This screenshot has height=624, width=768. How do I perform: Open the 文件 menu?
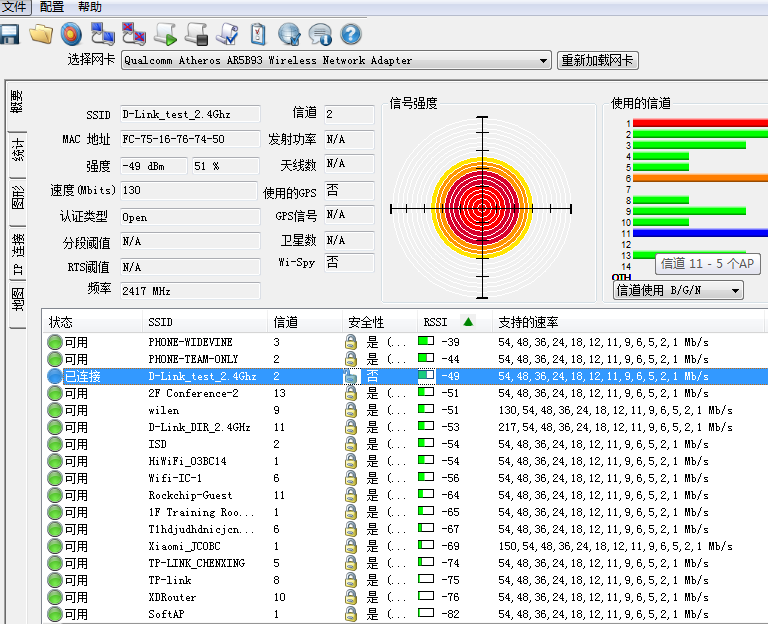14,7
